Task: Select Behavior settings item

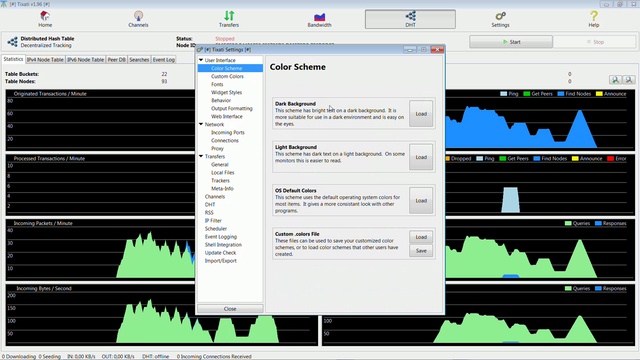Action: coord(221,100)
